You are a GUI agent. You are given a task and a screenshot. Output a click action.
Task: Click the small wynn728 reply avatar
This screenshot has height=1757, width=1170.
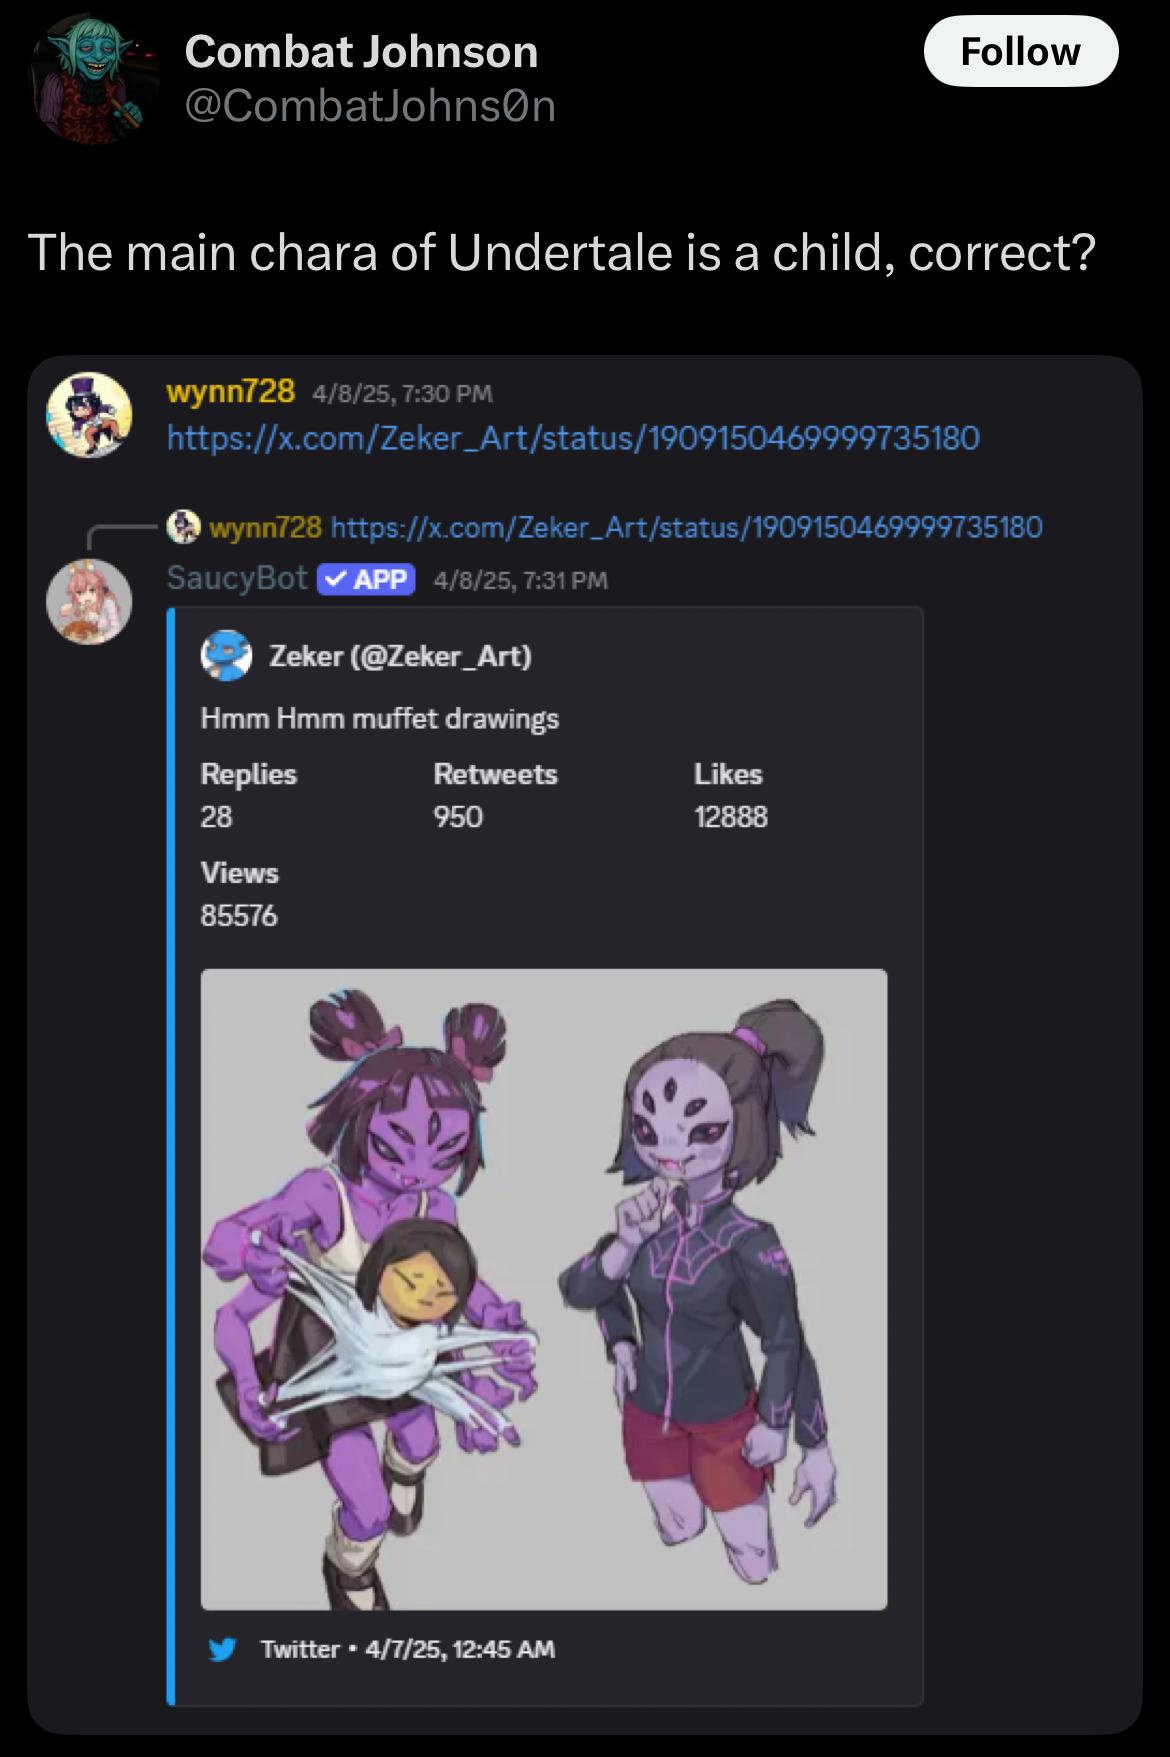183,526
